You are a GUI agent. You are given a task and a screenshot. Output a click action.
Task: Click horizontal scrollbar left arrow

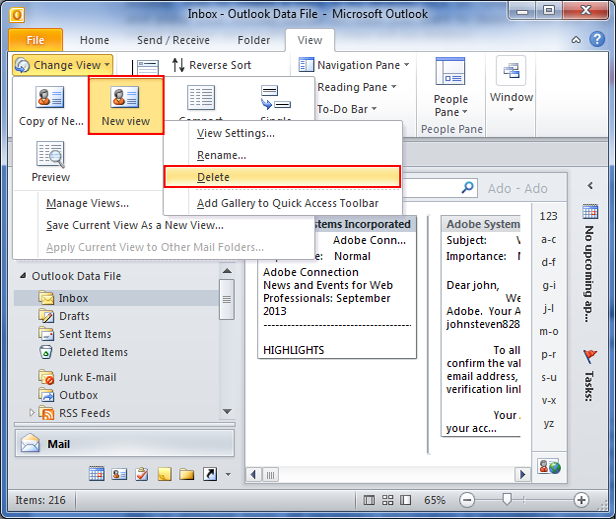253,475
